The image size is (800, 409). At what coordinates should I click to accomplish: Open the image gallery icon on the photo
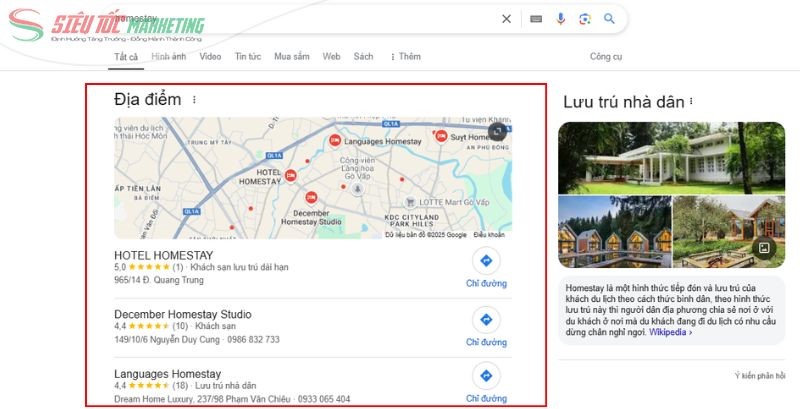pyautogui.click(x=764, y=248)
